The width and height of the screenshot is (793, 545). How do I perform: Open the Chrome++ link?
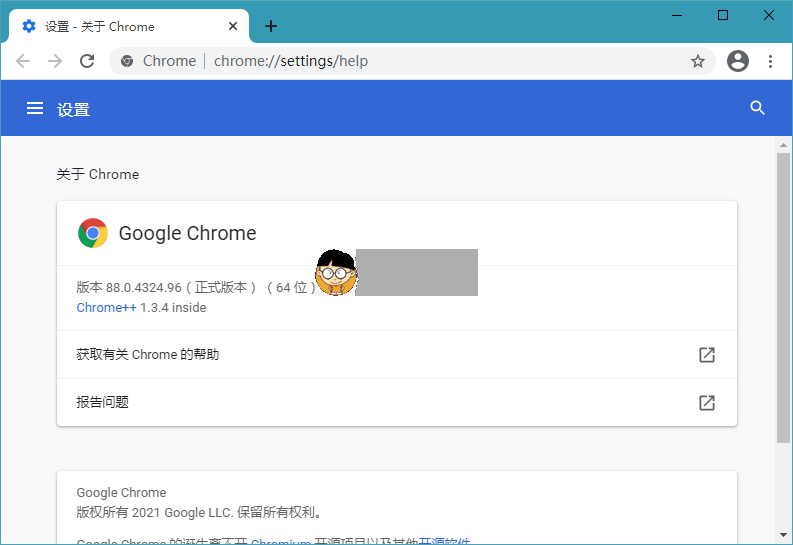[106, 307]
